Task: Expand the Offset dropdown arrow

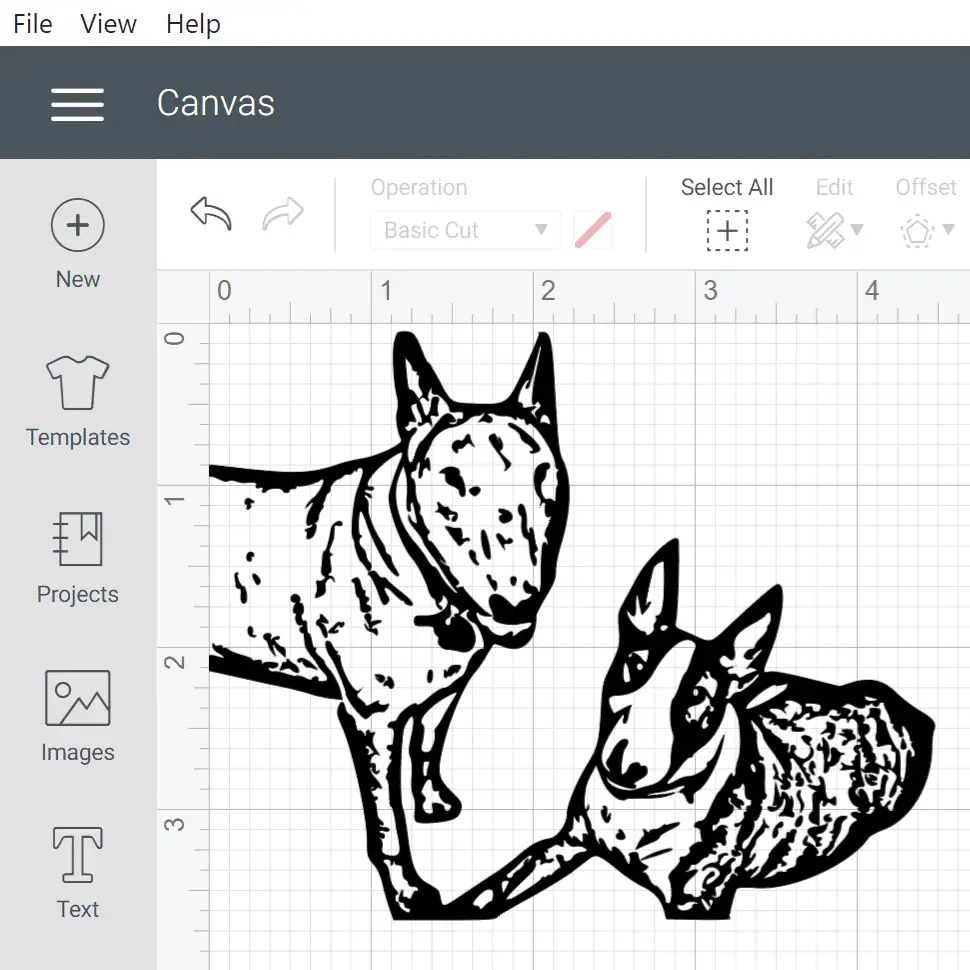Action: point(948,230)
